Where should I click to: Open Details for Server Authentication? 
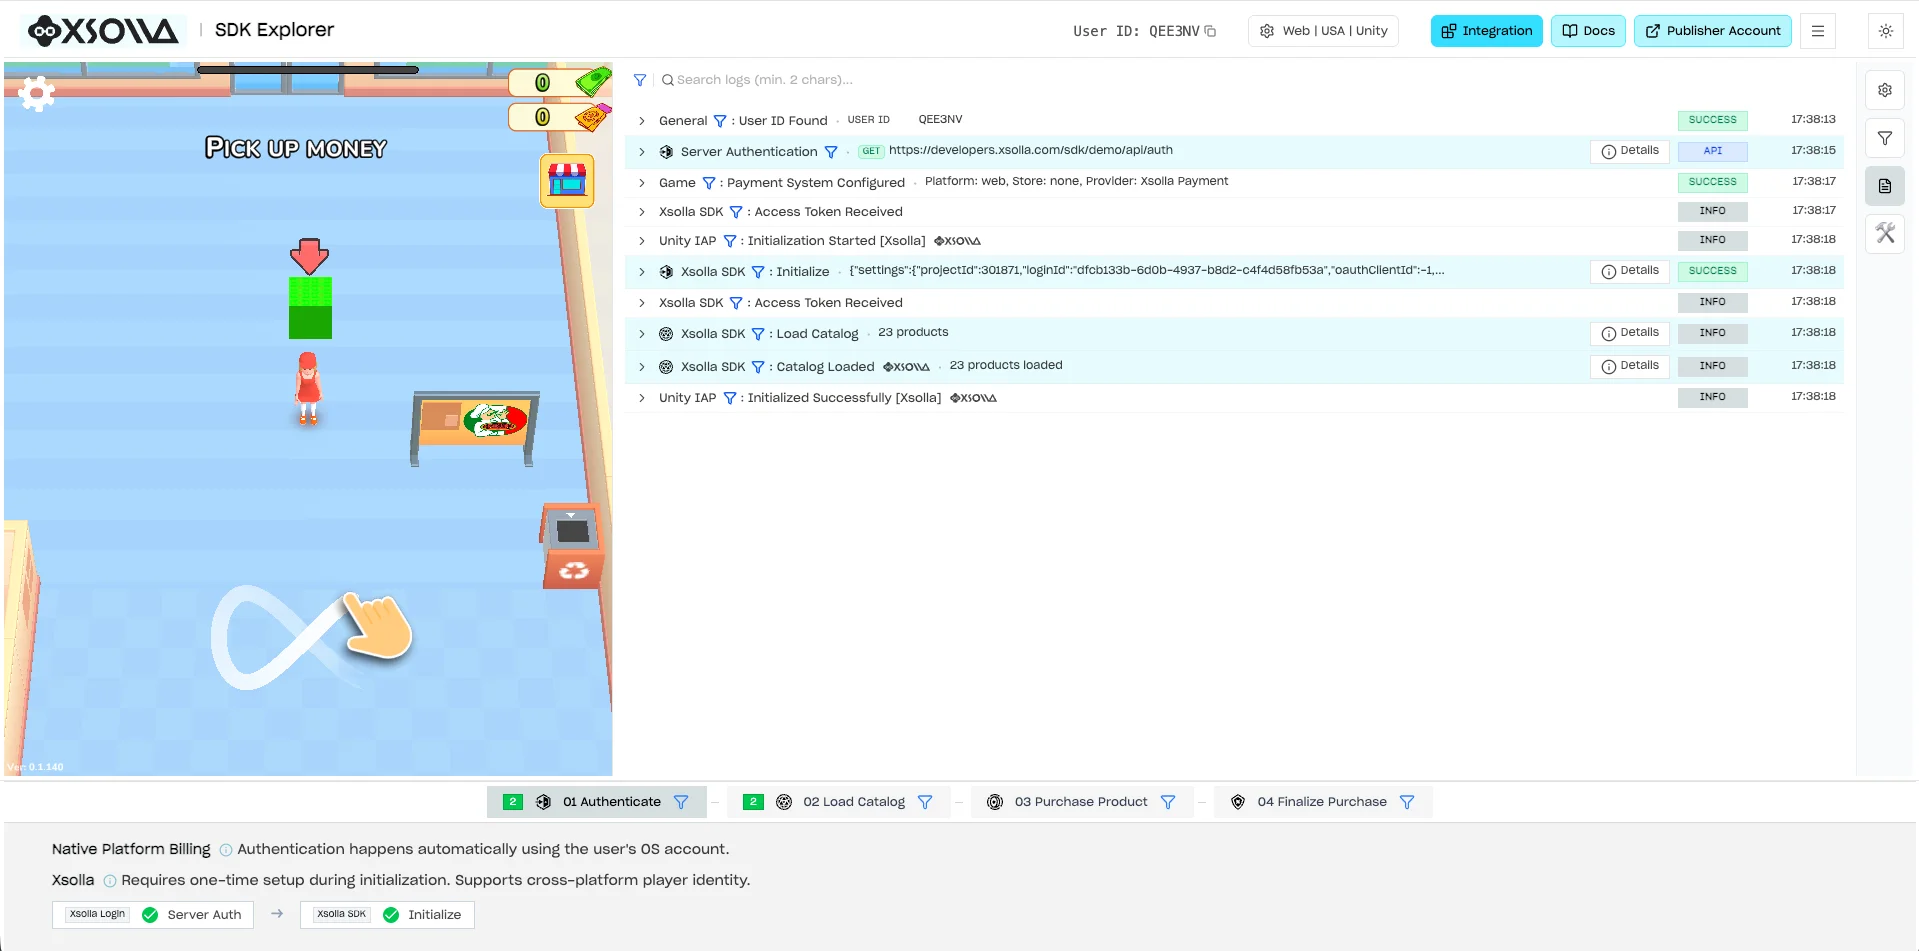1629,151
